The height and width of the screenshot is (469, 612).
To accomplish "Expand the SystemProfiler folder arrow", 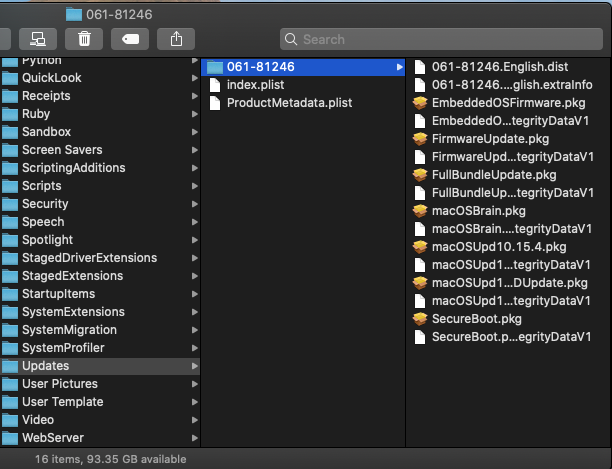I will 195,348.
